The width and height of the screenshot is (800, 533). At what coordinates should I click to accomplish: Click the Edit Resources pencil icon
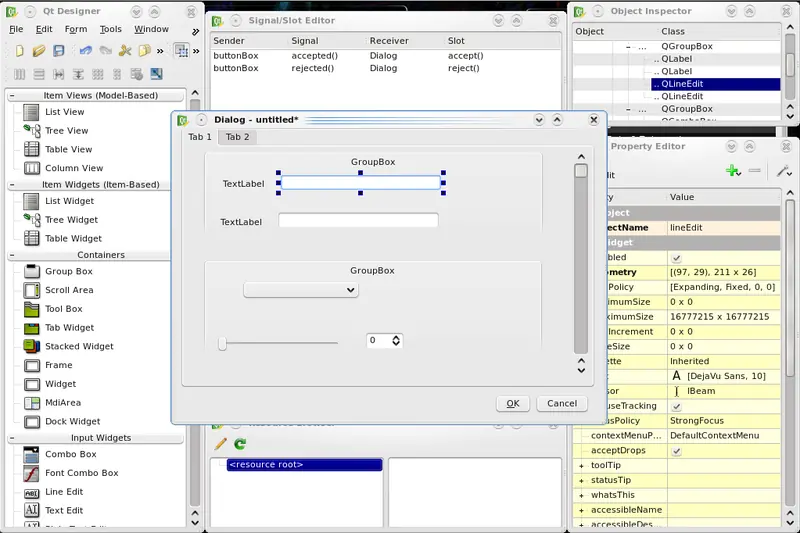click(221, 444)
